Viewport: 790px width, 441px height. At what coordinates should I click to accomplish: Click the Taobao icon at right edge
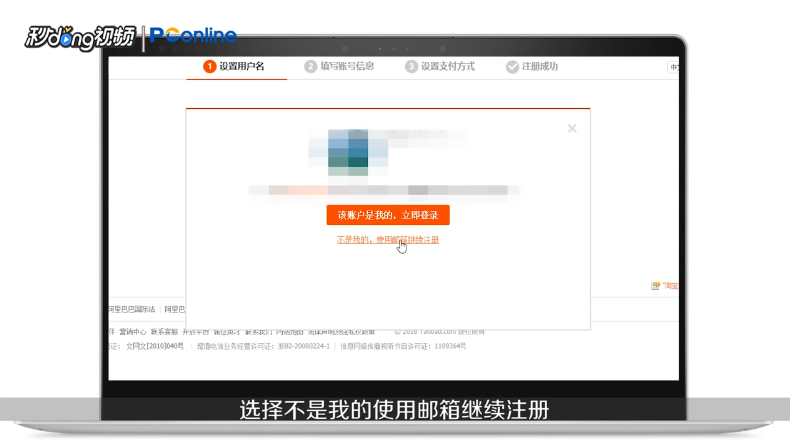[x=655, y=286]
